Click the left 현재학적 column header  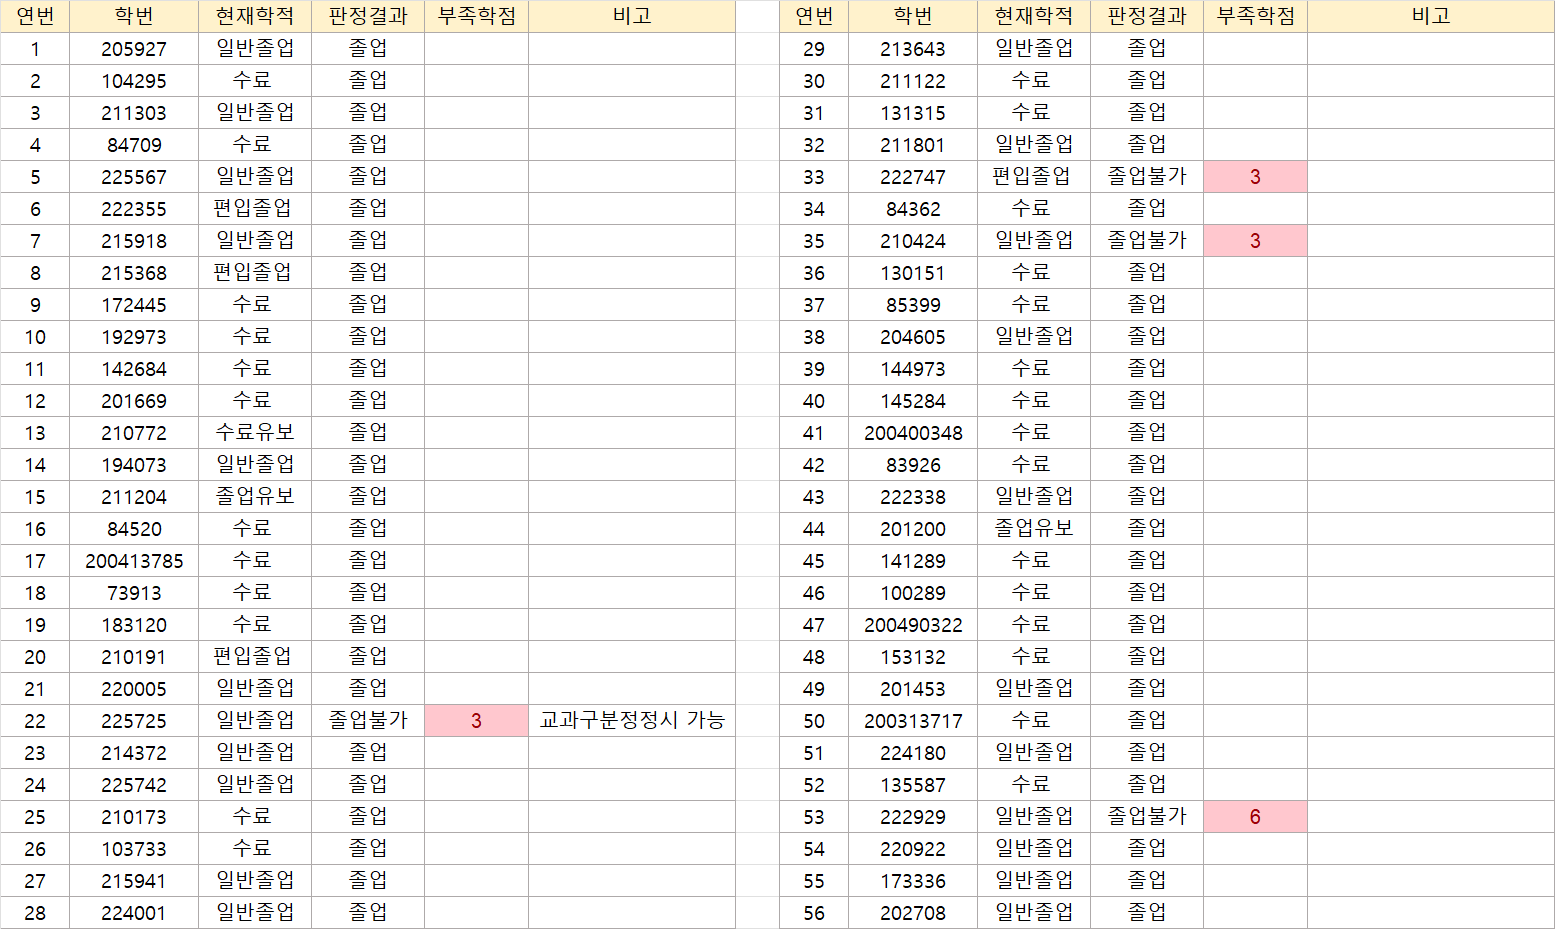255,16
